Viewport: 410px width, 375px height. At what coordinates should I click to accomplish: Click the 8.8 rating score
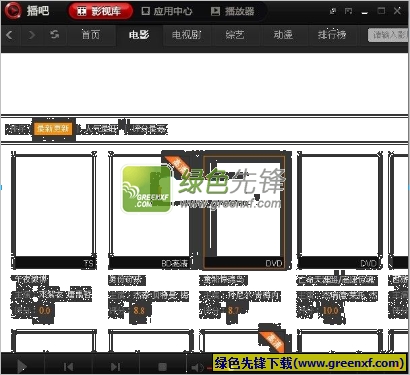pyautogui.click(x=139, y=311)
